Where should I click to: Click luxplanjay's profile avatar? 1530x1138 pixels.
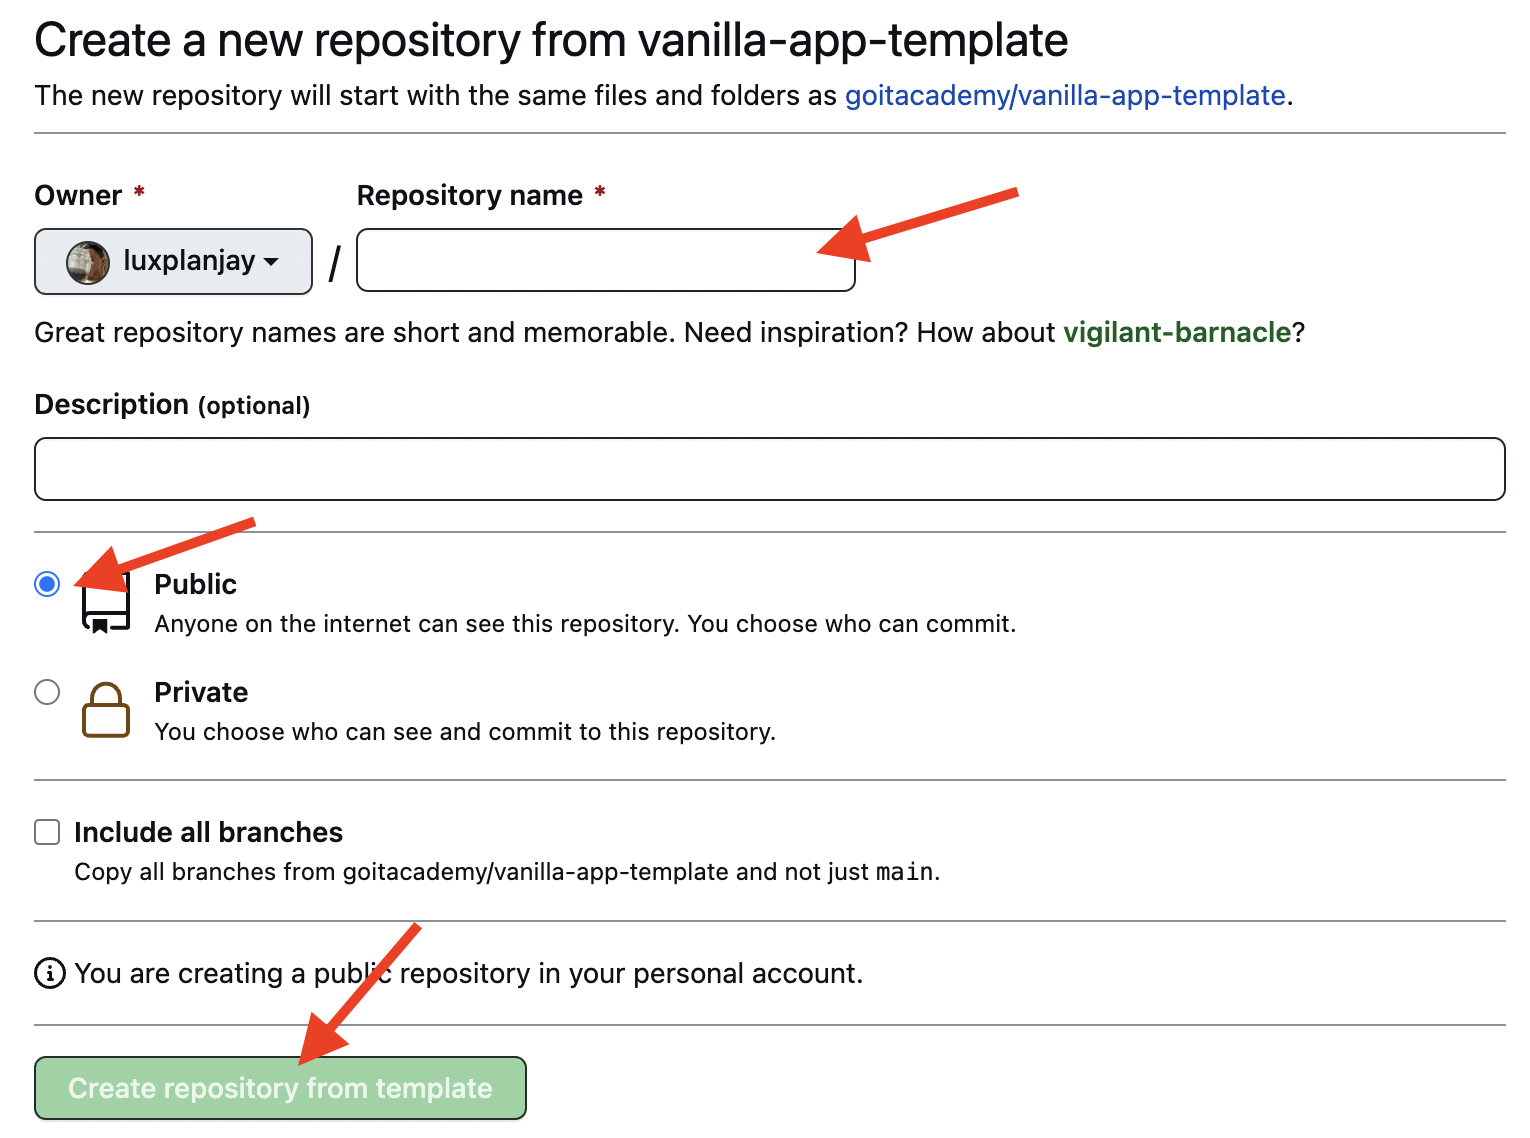point(89,261)
